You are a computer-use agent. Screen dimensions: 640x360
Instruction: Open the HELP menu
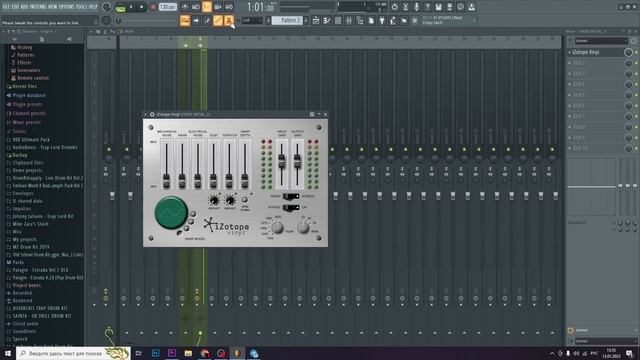93,7
